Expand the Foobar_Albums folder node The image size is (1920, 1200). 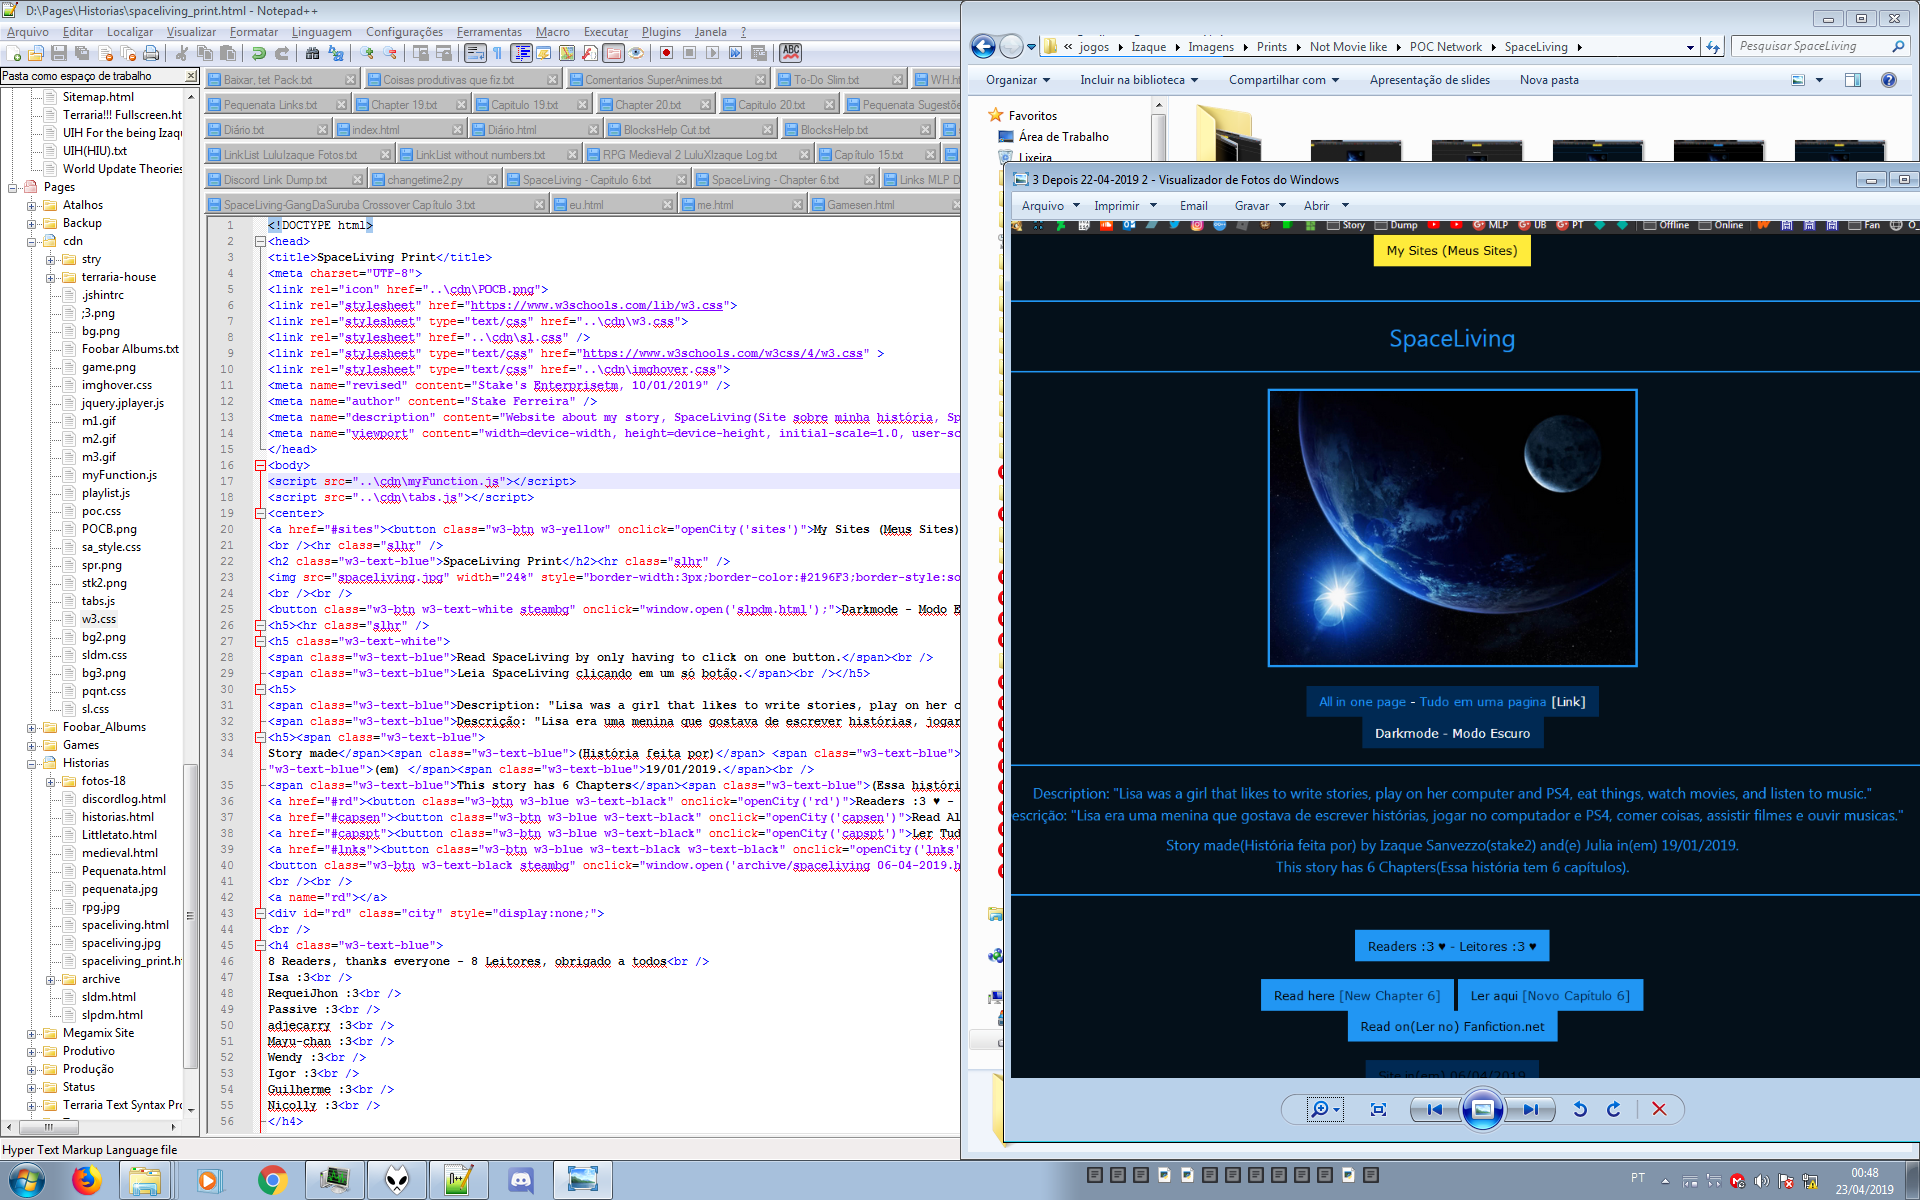pyautogui.click(x=32, y=727)
